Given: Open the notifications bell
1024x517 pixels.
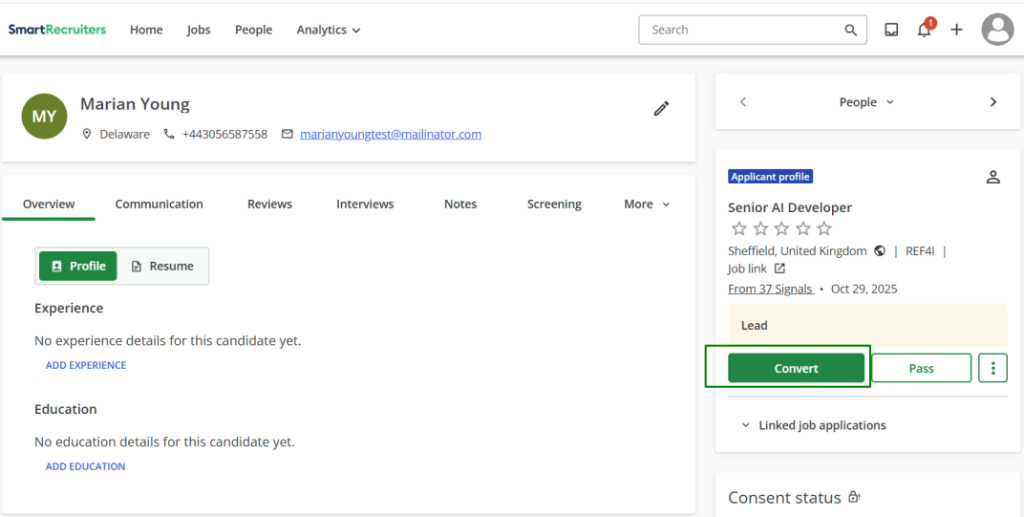Looking at the screenshot, I should [924, 30].
